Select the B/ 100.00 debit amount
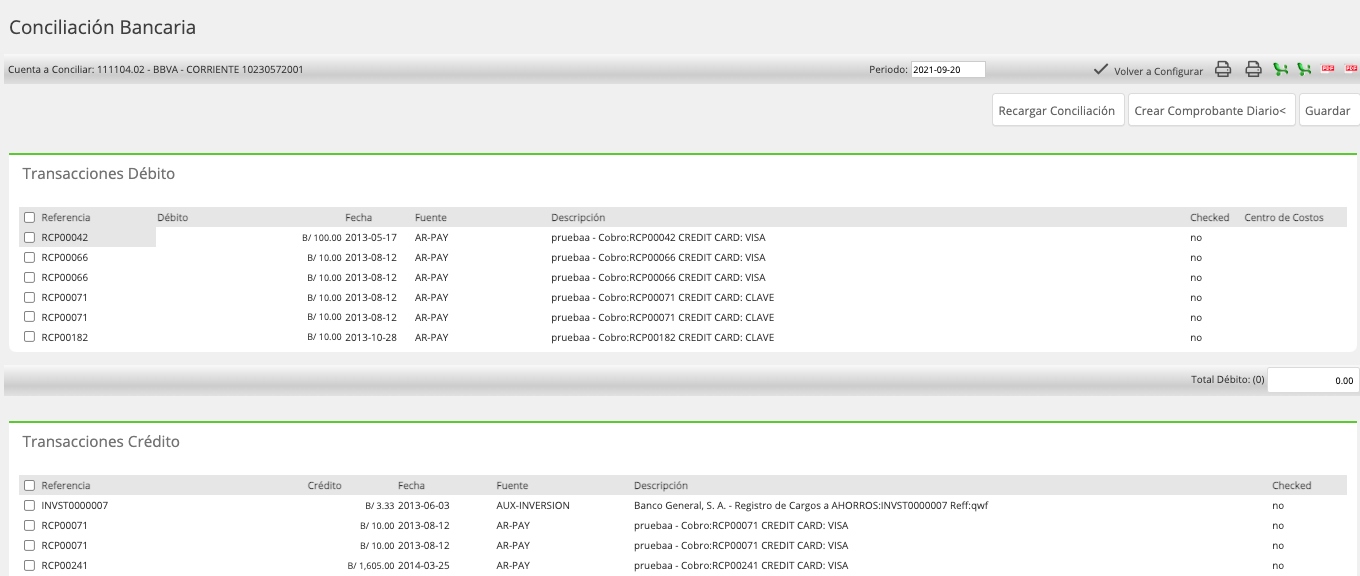Screen dimensions: 1360x576 click(321, 238)
